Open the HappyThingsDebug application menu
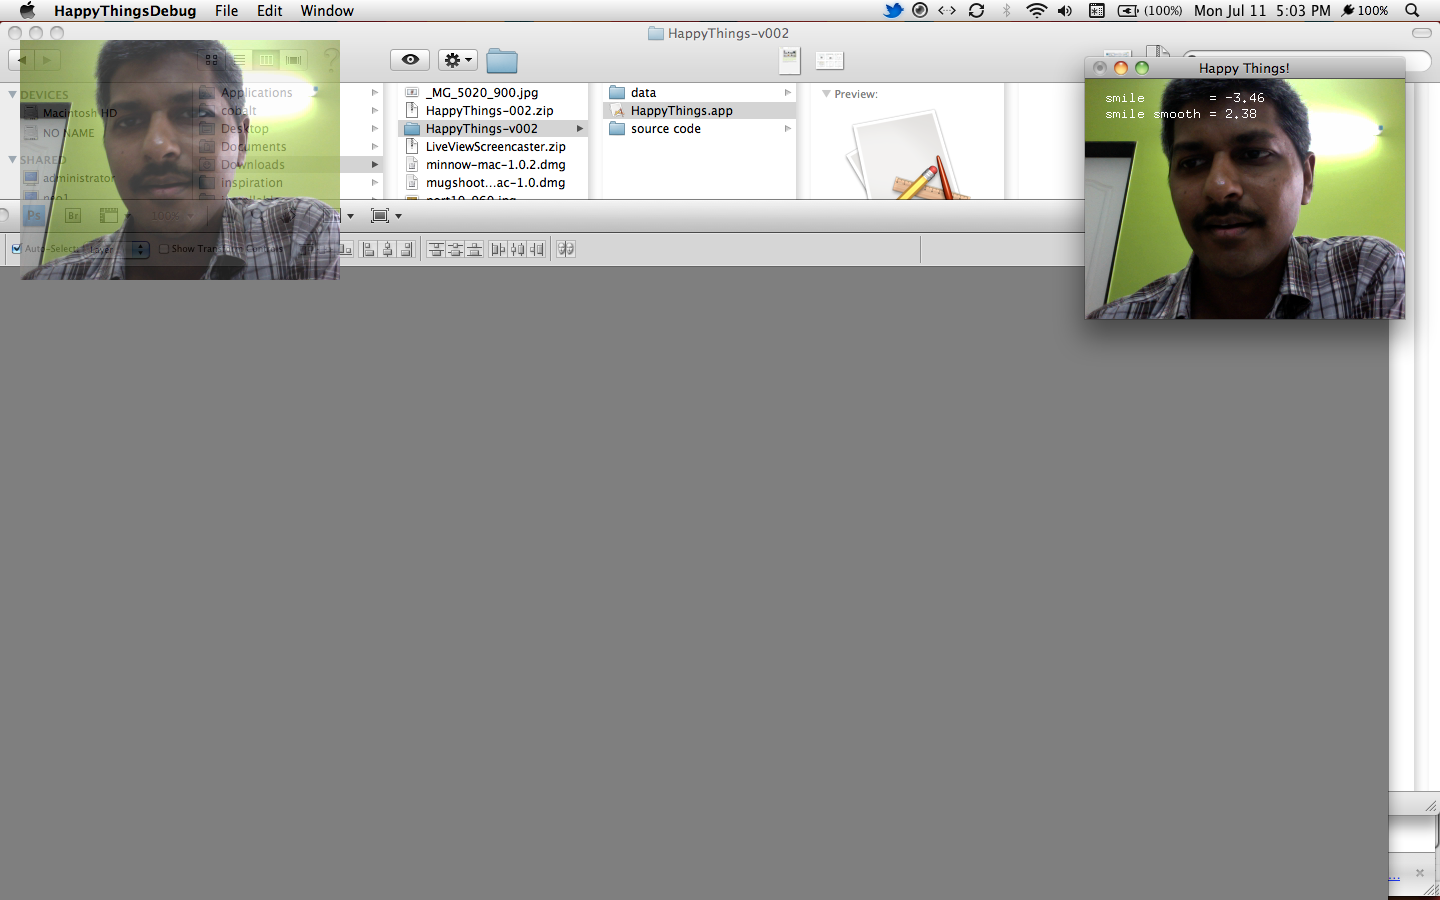 (125, 11)
